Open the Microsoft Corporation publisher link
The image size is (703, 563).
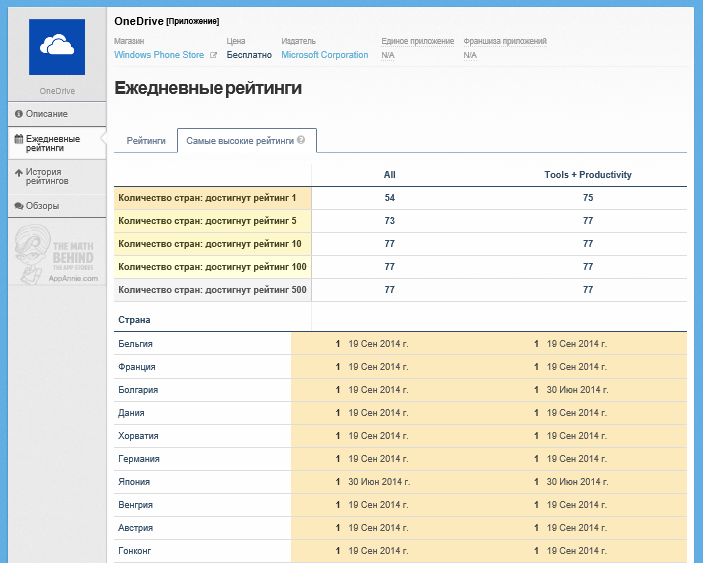[x=325, y=55]
